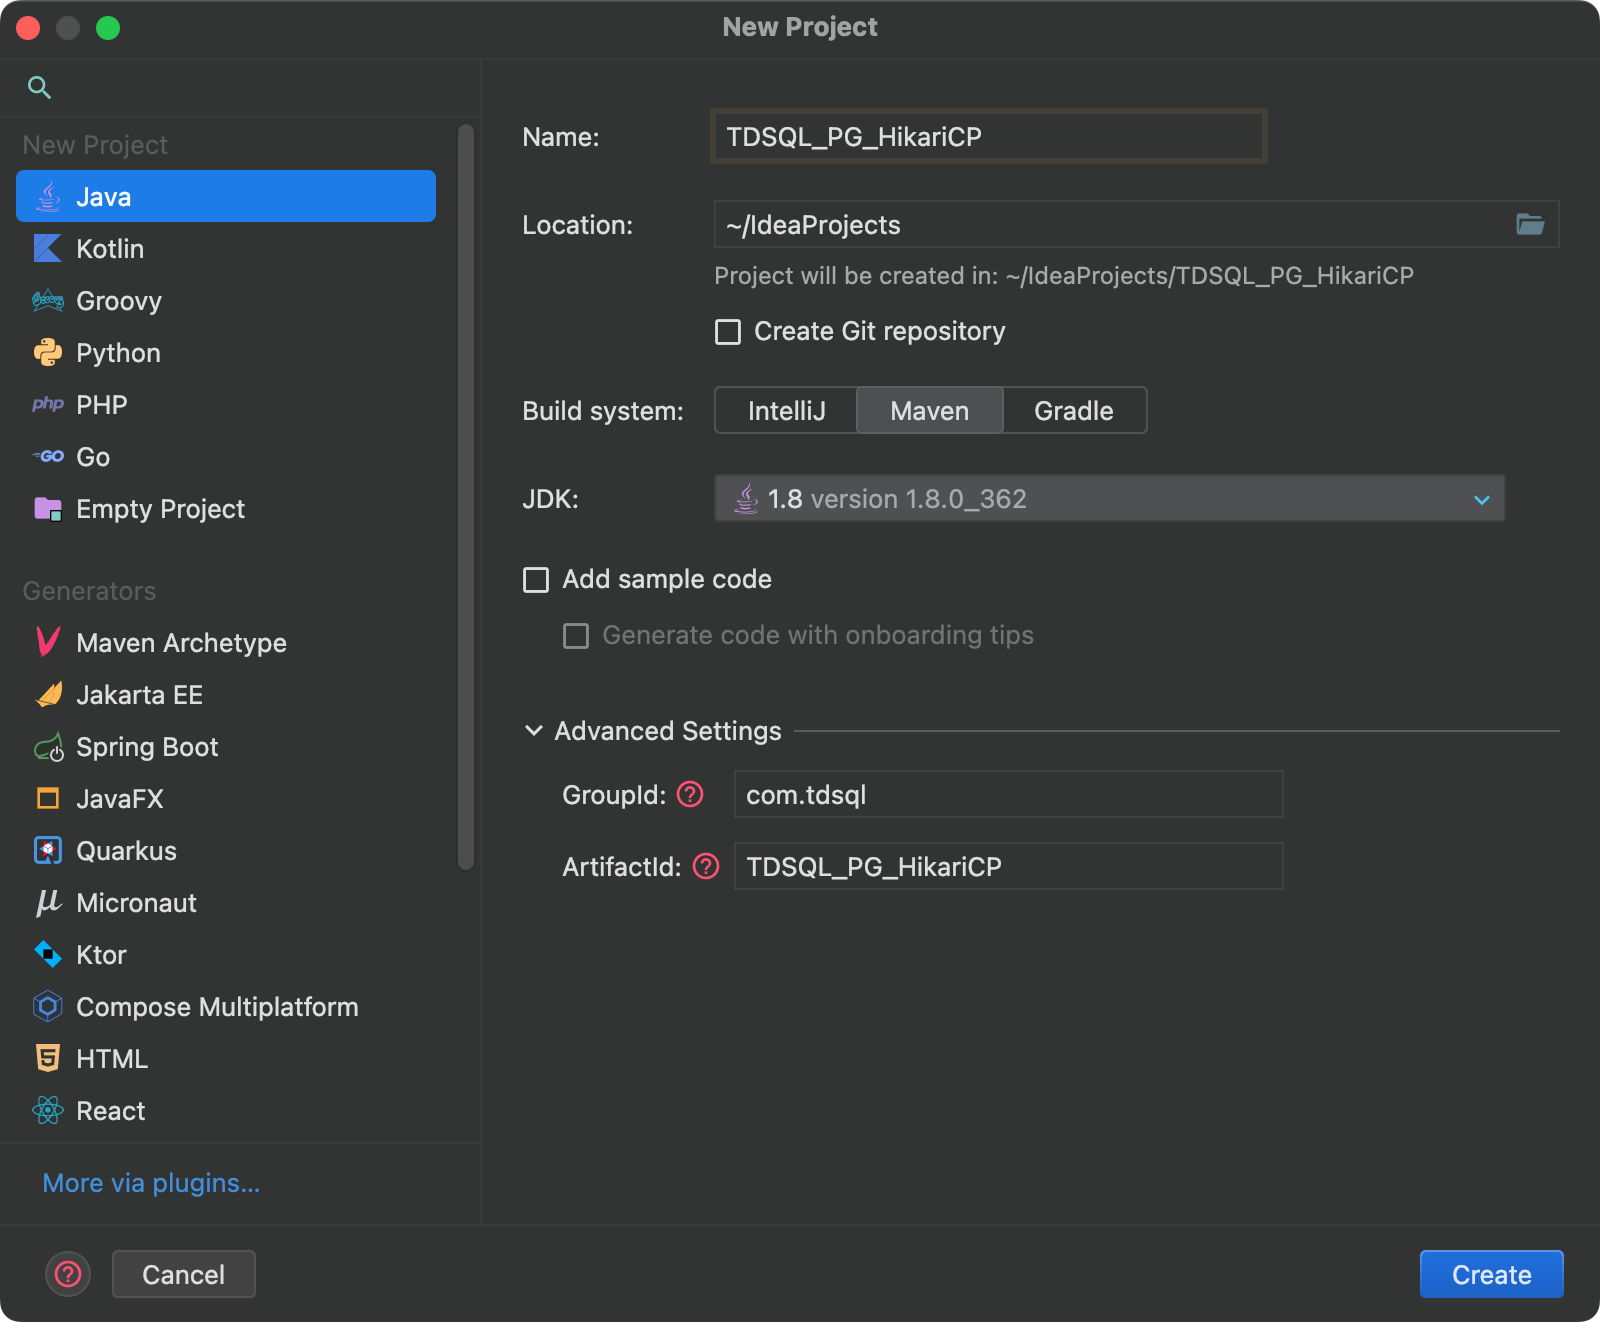1600x1322 pixels.
Task: Select the React generator icon
Action: click(x=47, y=1110)
